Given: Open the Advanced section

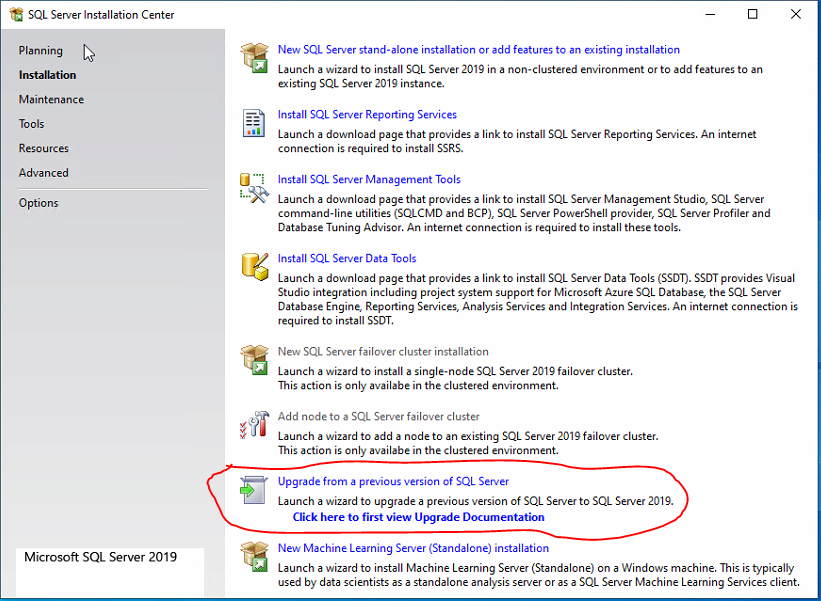Looking at the screenshot, I should (x=43, y=172).
